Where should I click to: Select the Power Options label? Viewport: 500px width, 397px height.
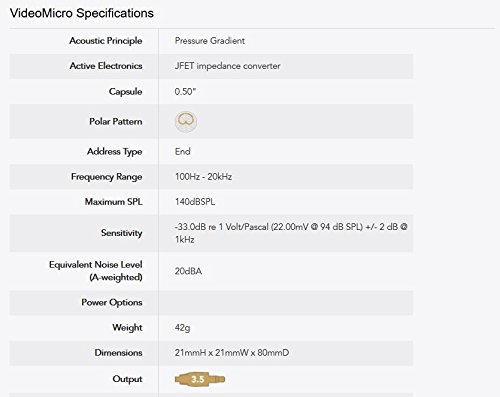(112, 302)
